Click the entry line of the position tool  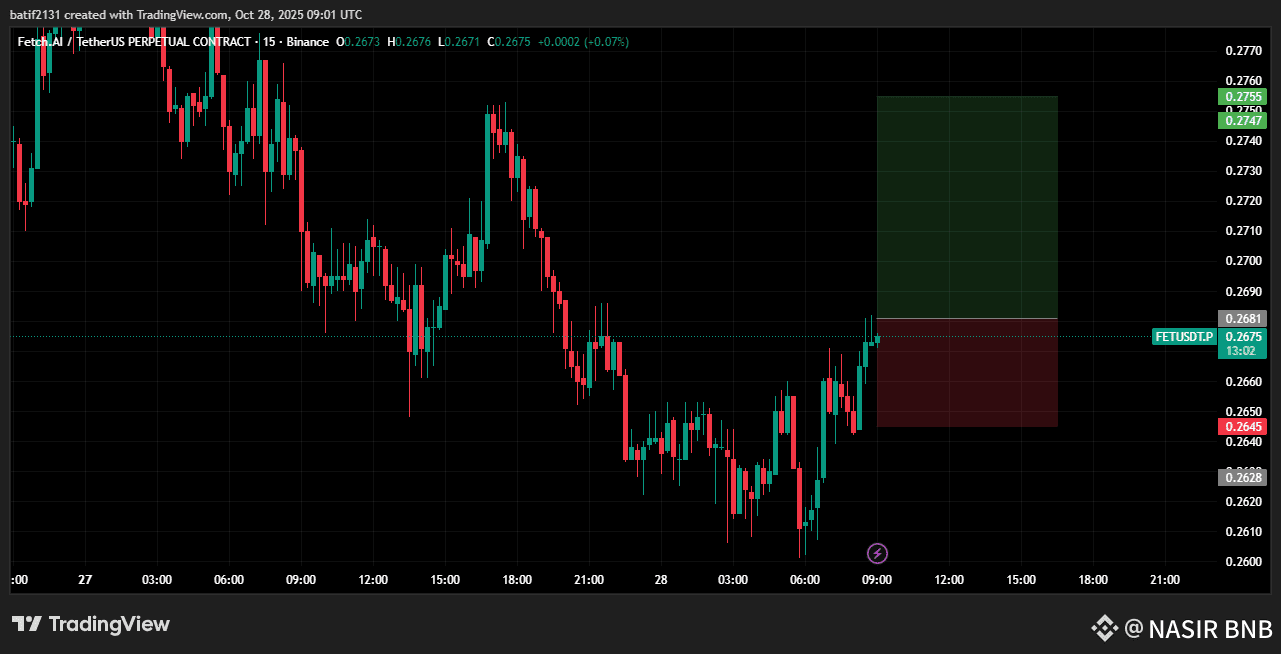[965, 318]
